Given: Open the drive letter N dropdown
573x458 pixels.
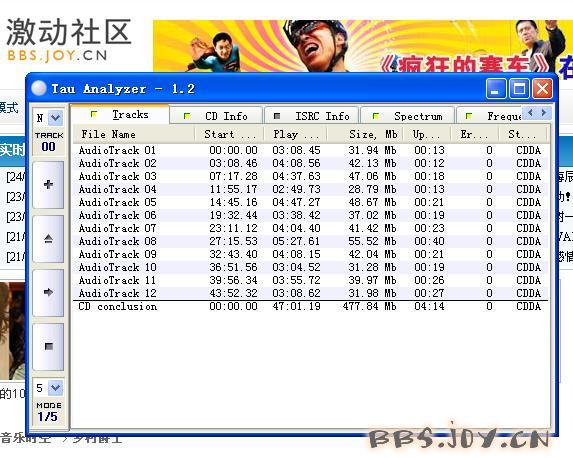Looking at the screenshot, I should pyautogui.click(x=56, y=118).
